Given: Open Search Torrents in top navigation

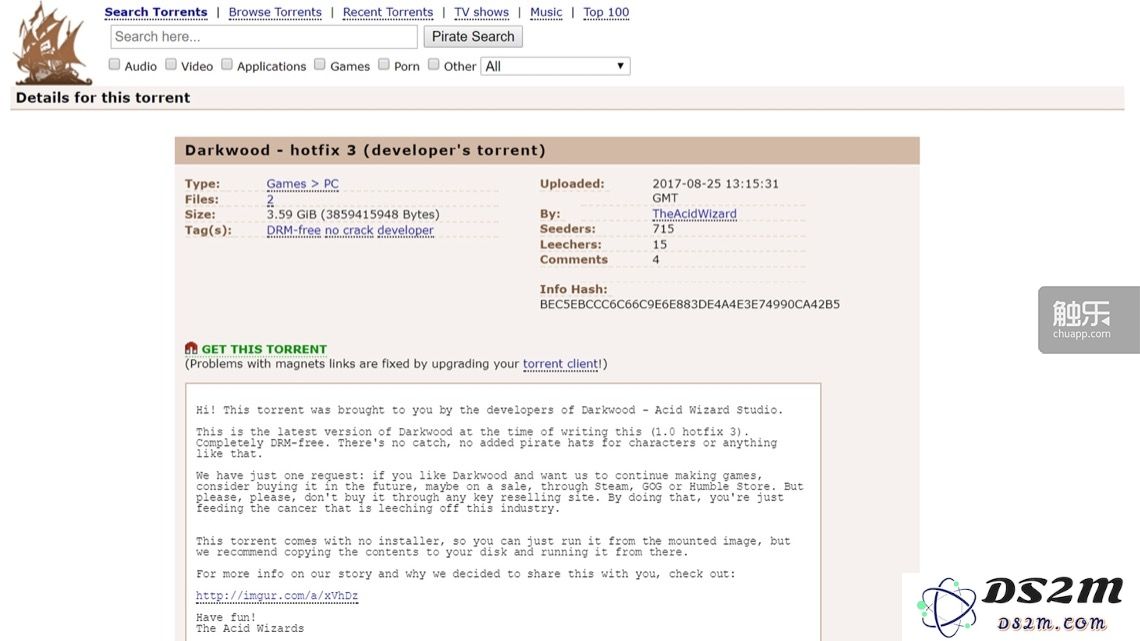Looking at the screenshot, I should click(x=156, y=12).
